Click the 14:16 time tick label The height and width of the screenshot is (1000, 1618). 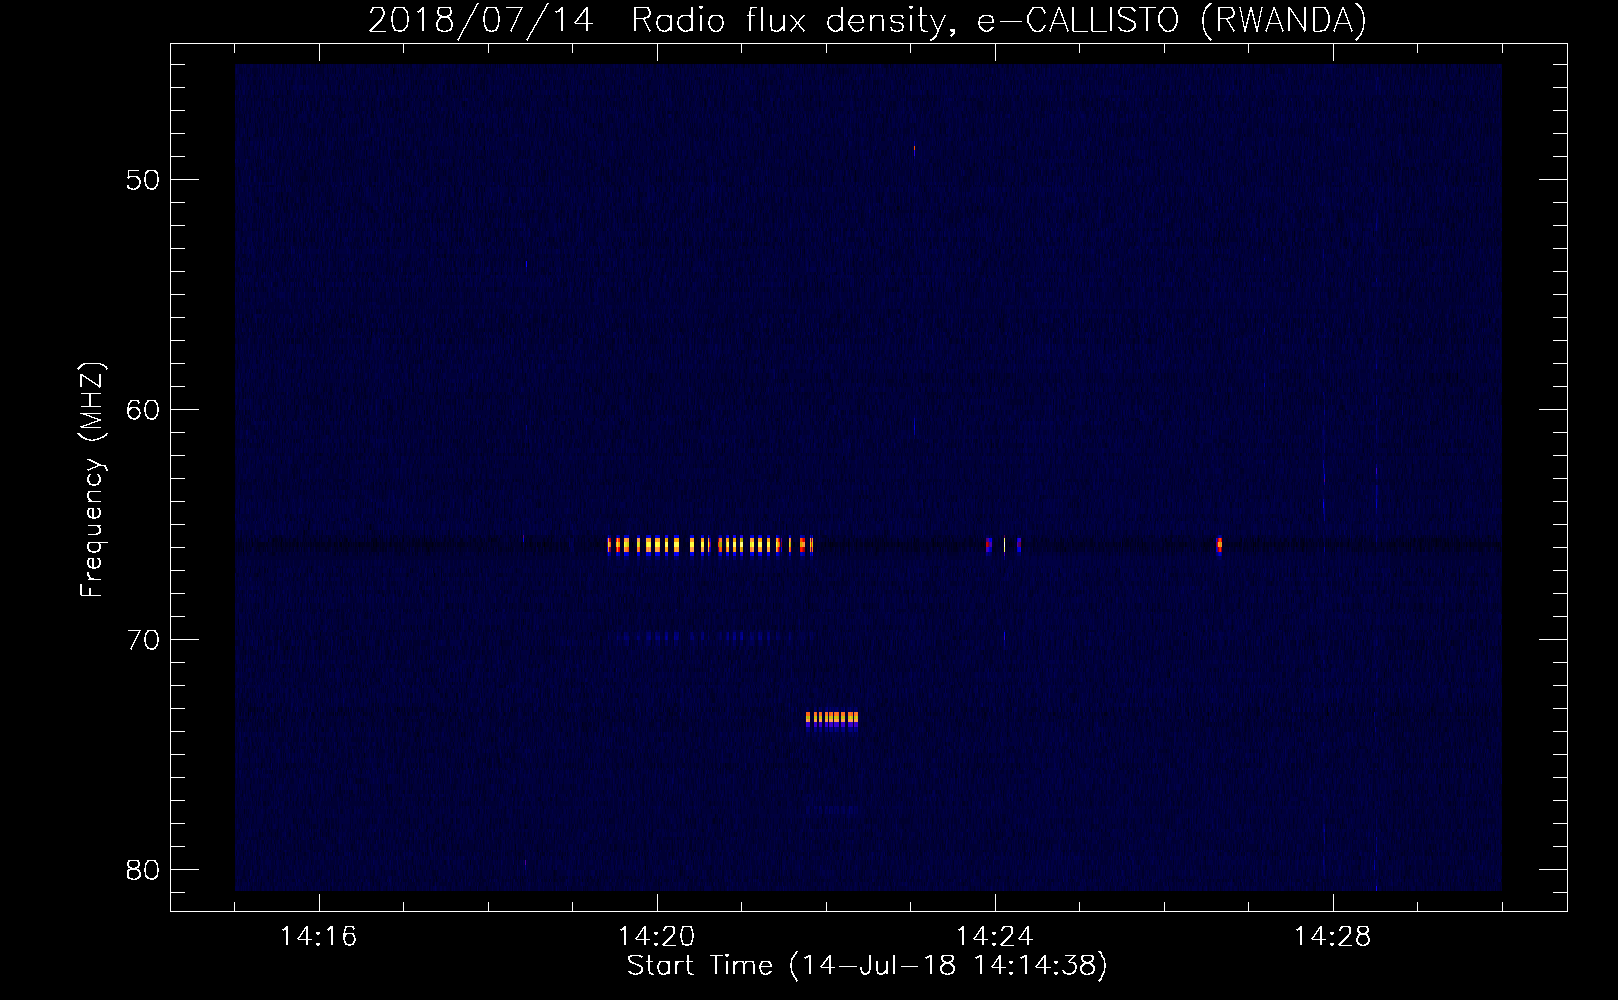point(319,937)
